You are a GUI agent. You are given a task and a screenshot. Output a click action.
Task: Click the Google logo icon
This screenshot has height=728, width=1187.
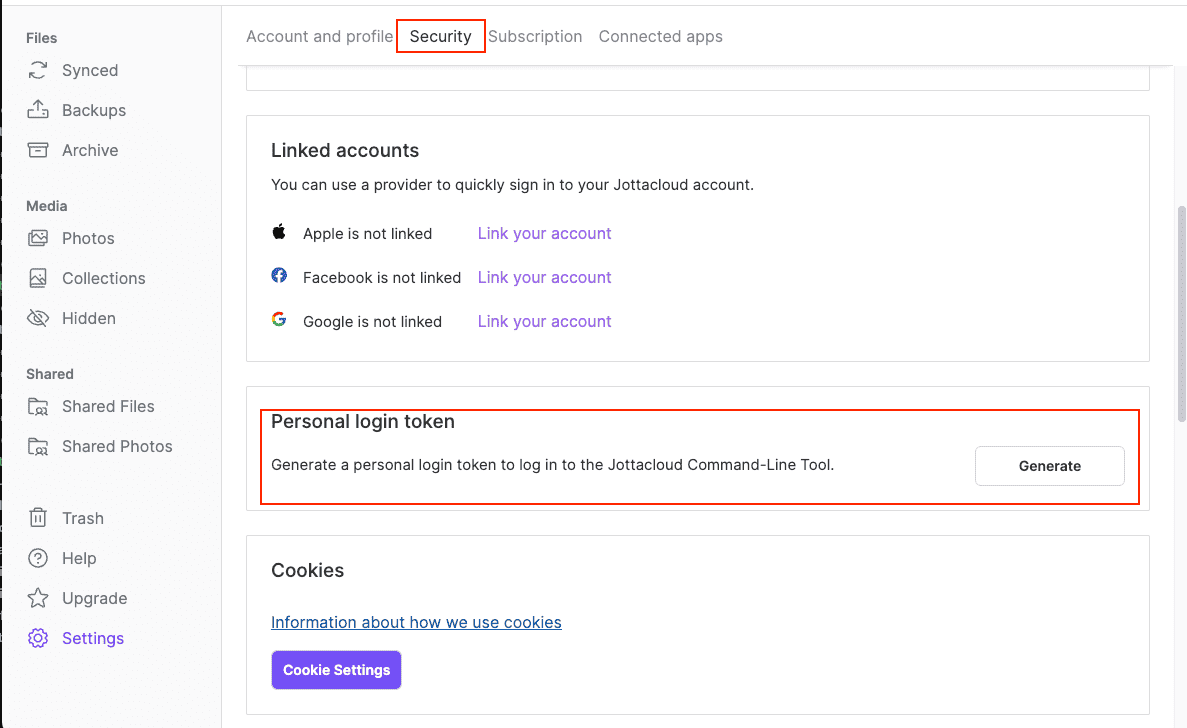tap(279, 320)
